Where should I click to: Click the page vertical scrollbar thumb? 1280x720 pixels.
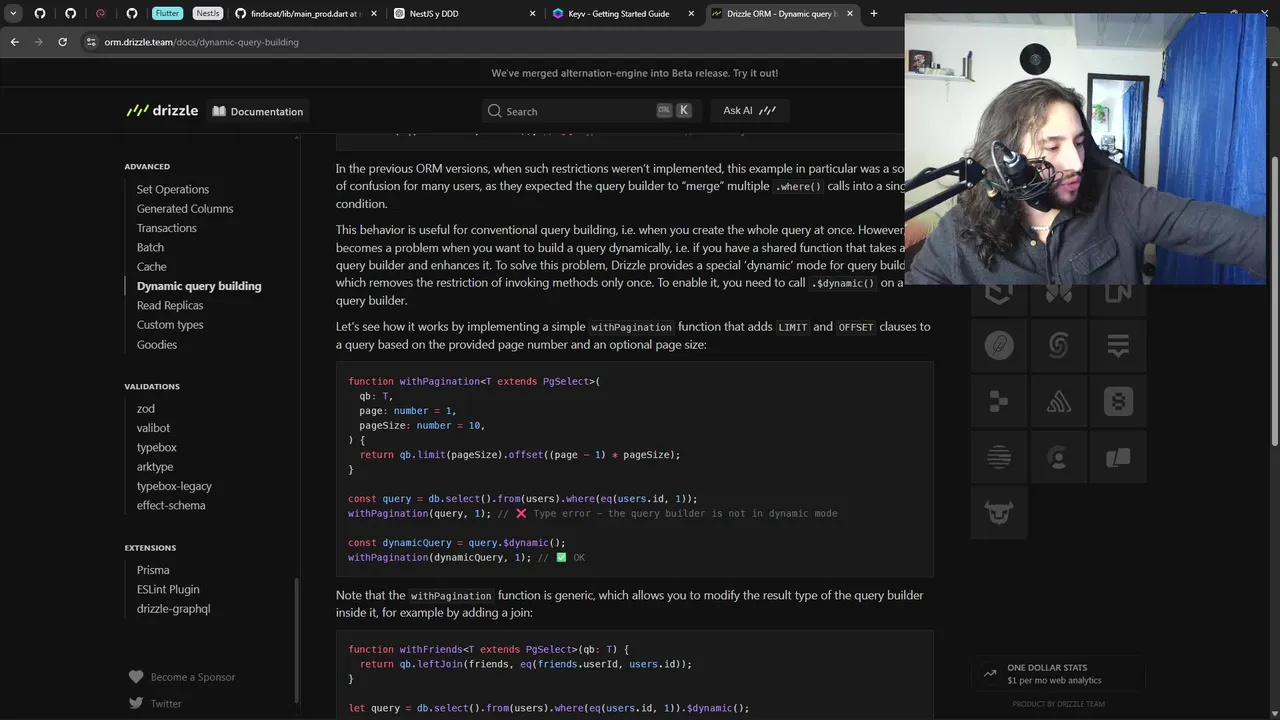(1273, 300)
